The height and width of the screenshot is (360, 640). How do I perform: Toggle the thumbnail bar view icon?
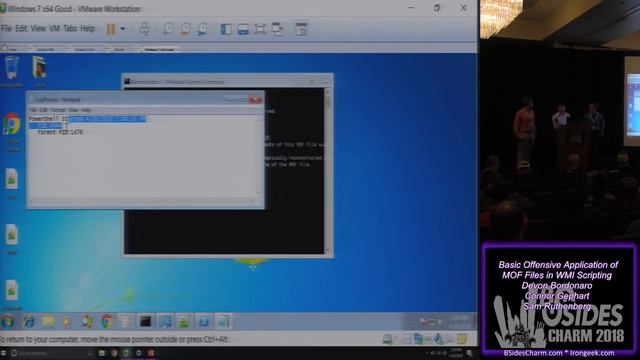click(243, 29)
